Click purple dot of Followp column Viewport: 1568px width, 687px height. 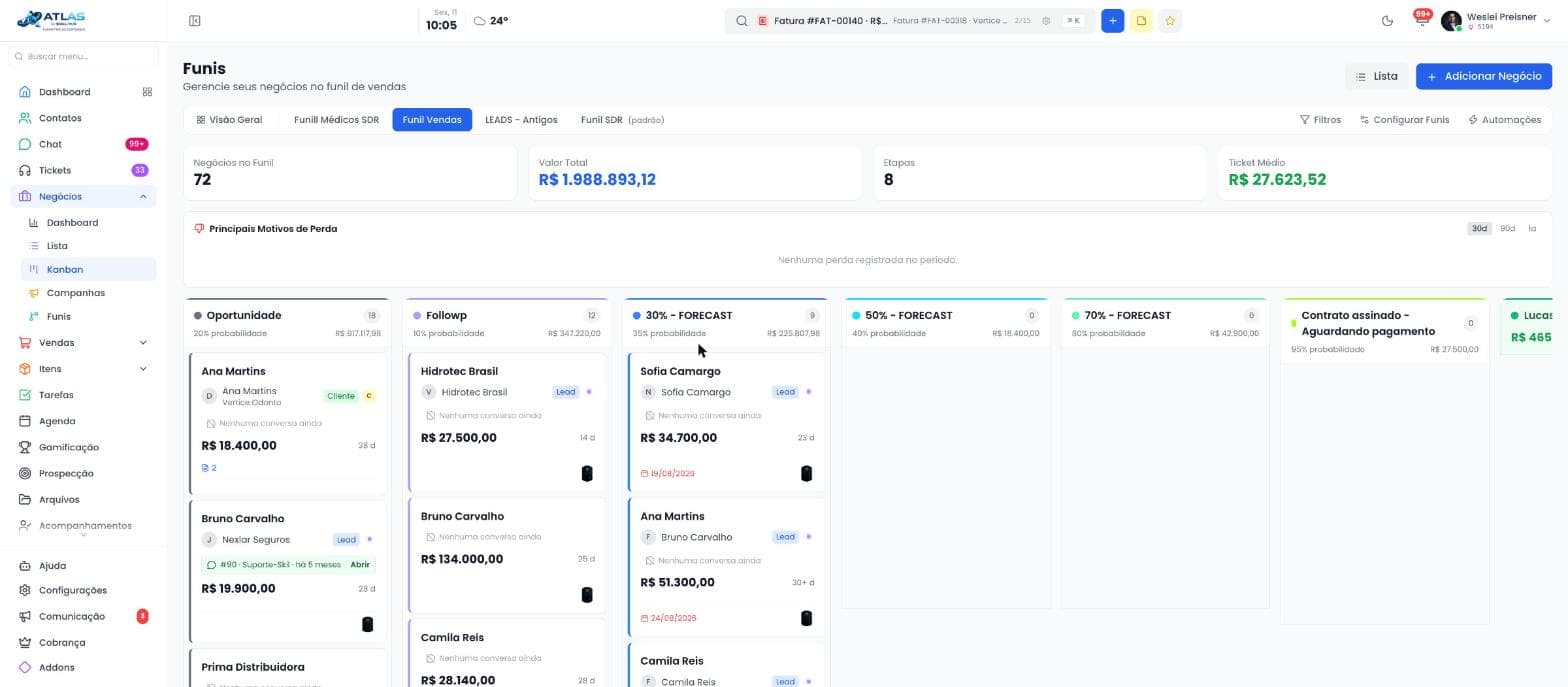coord(417,316)
